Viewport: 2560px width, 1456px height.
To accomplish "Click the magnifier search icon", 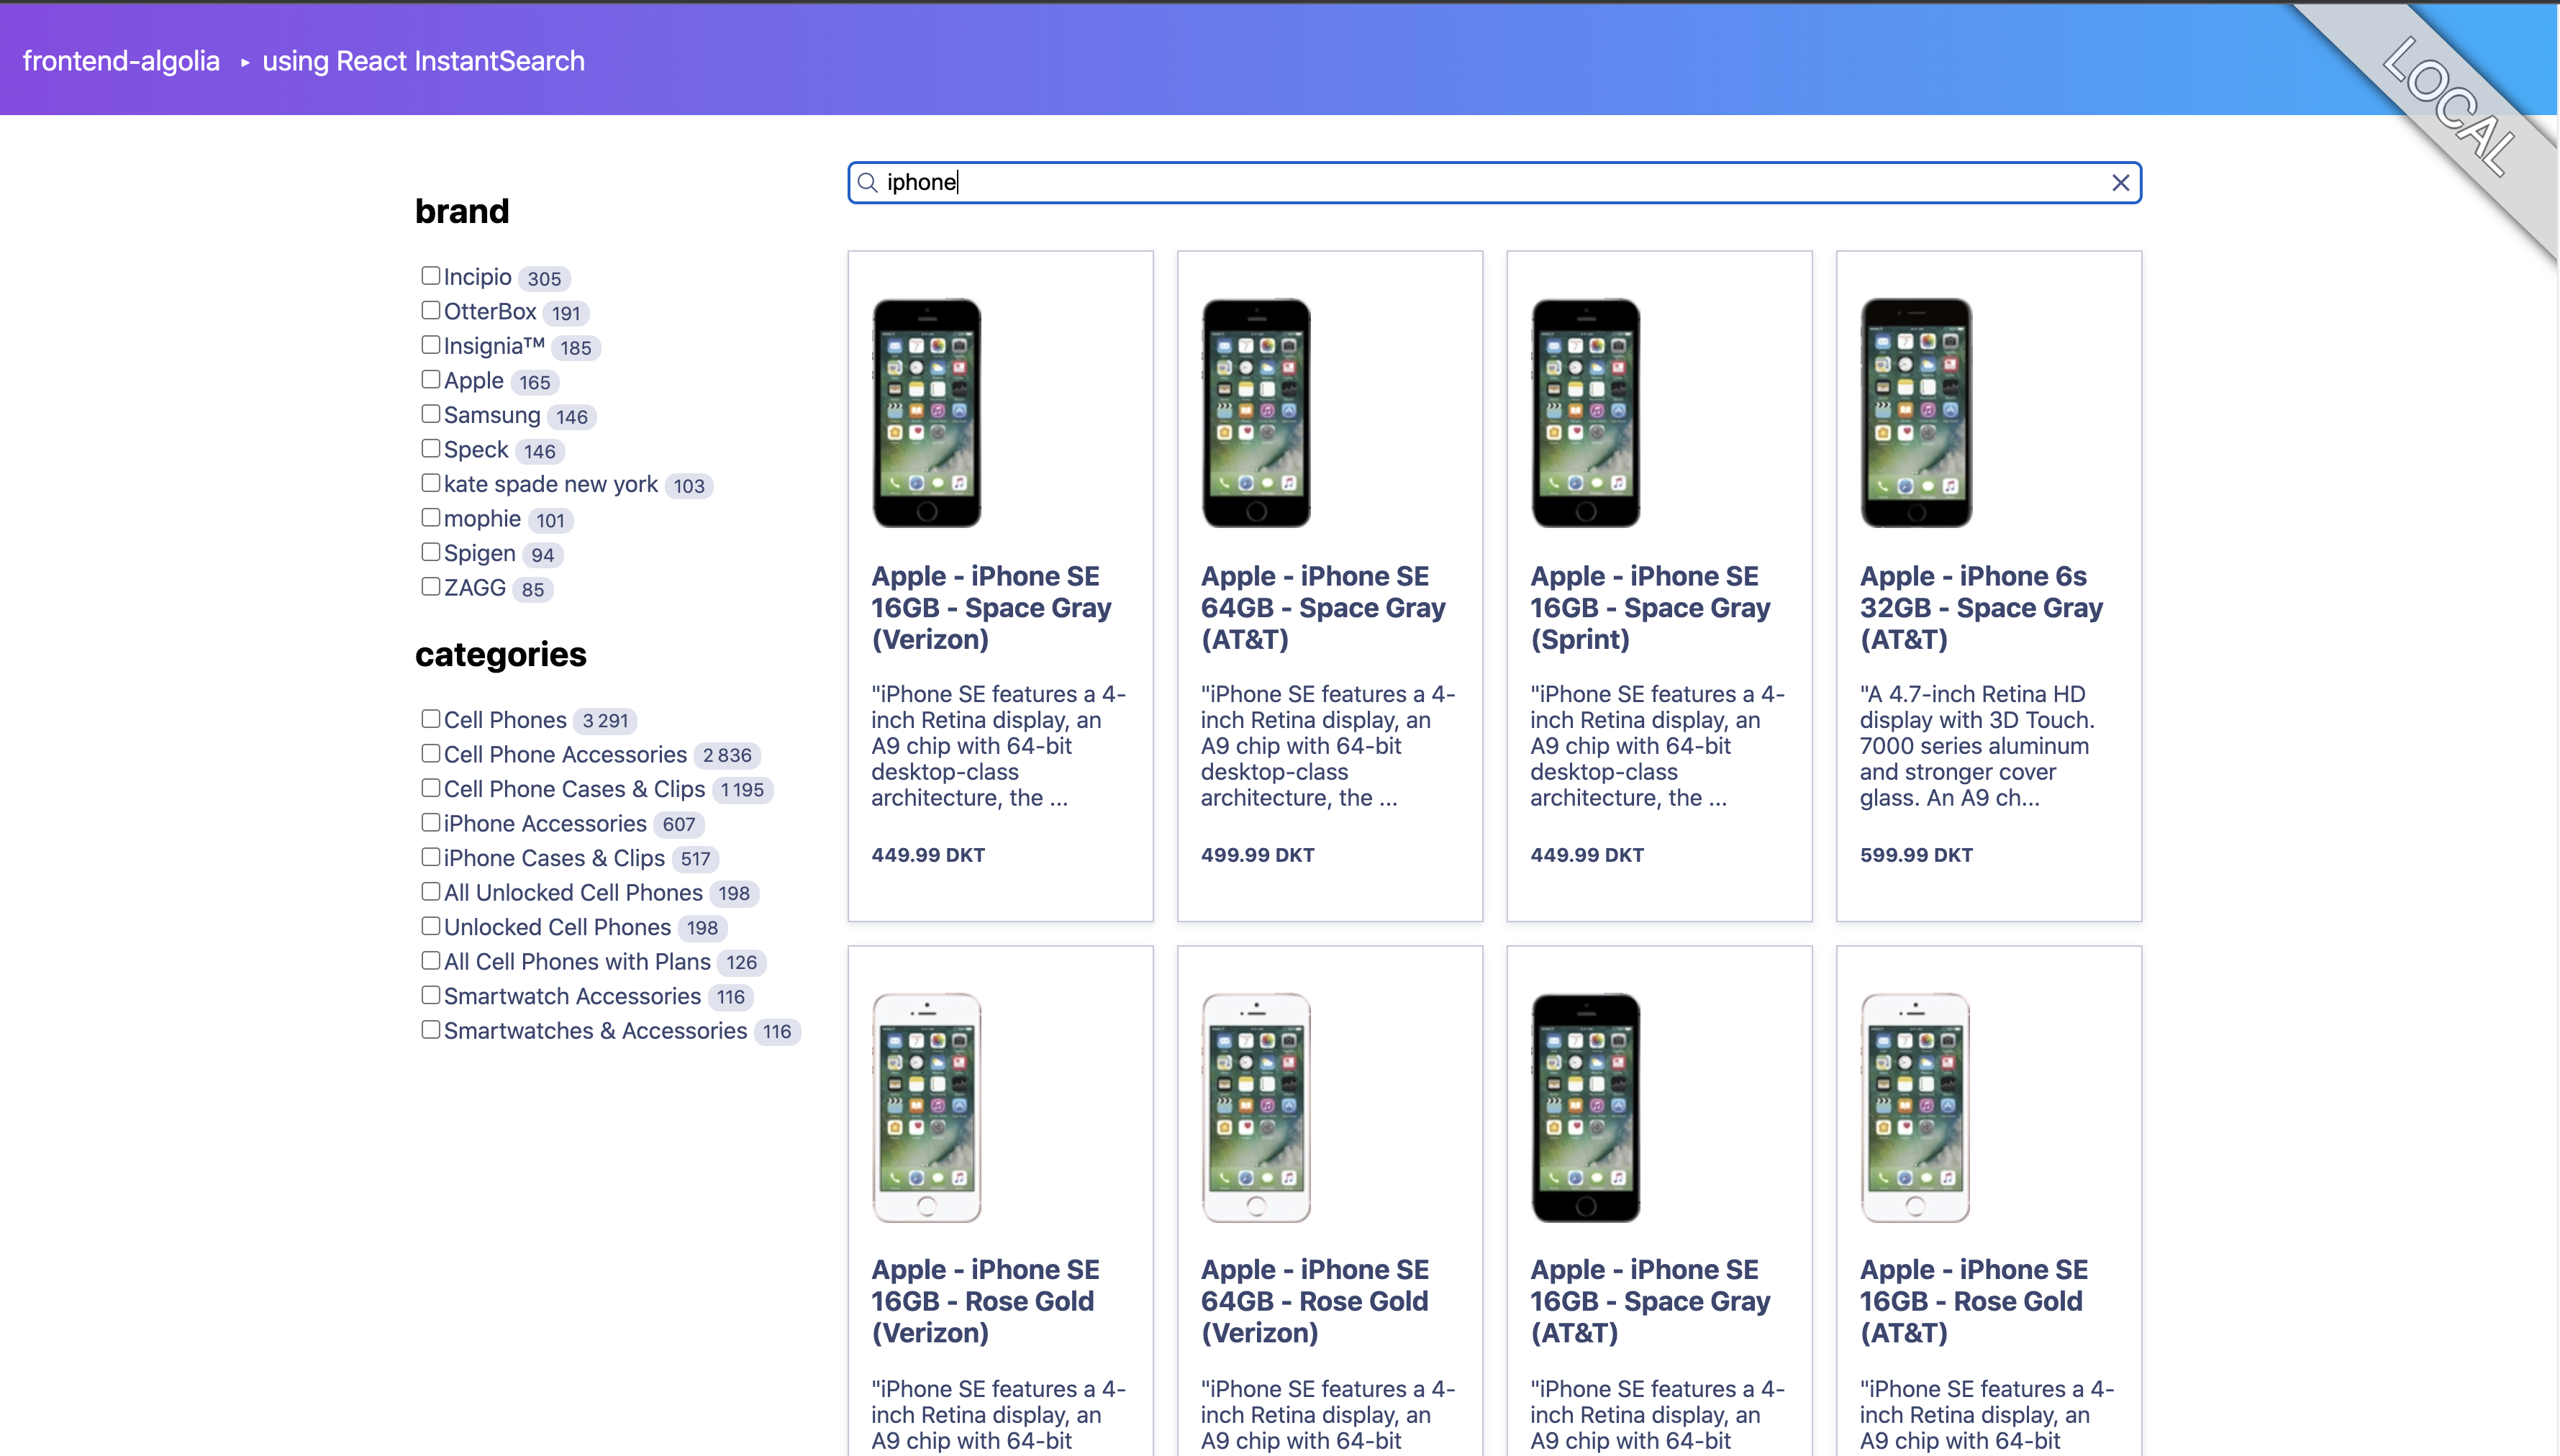I will (x=867, y=182).
